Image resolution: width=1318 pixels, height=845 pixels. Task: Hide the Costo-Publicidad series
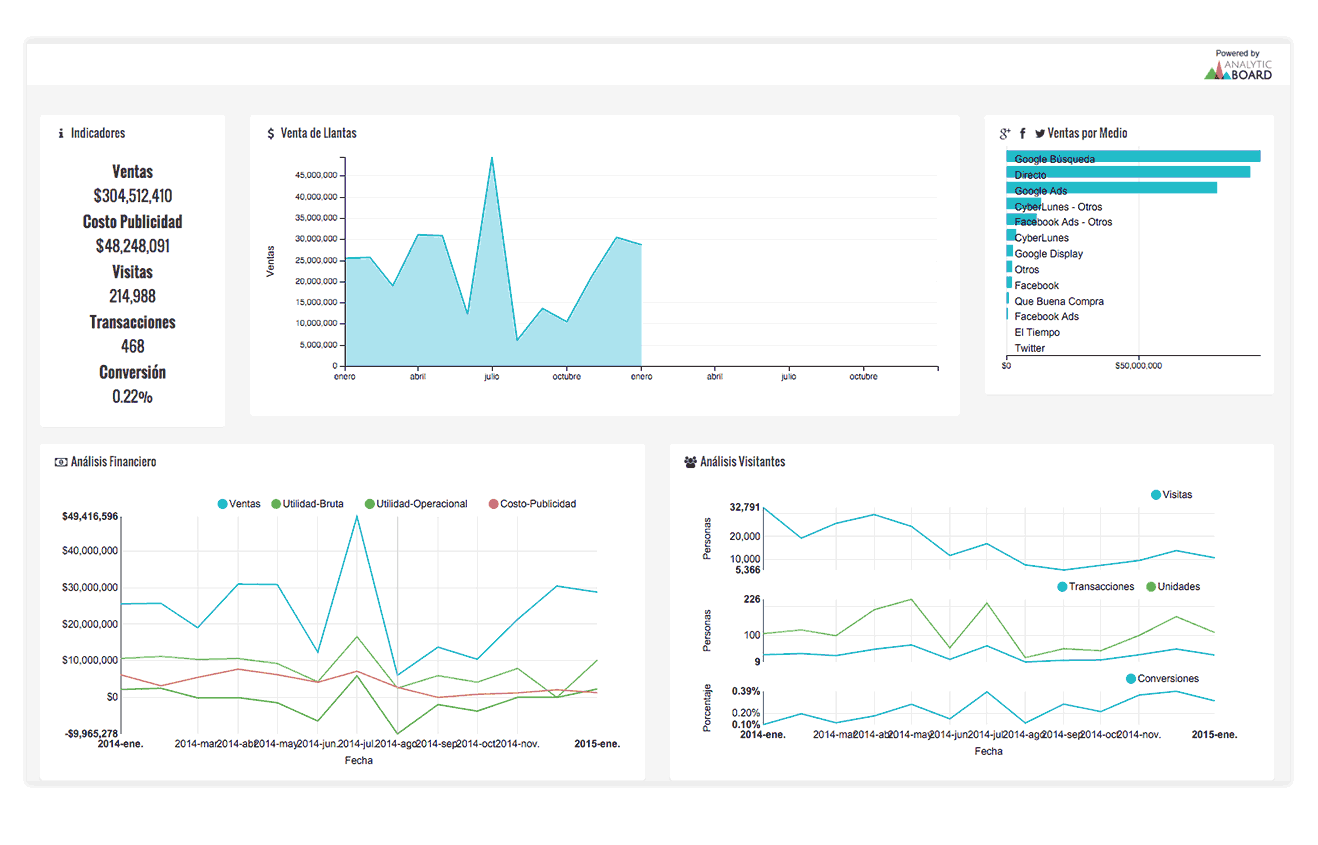(537, 504)
